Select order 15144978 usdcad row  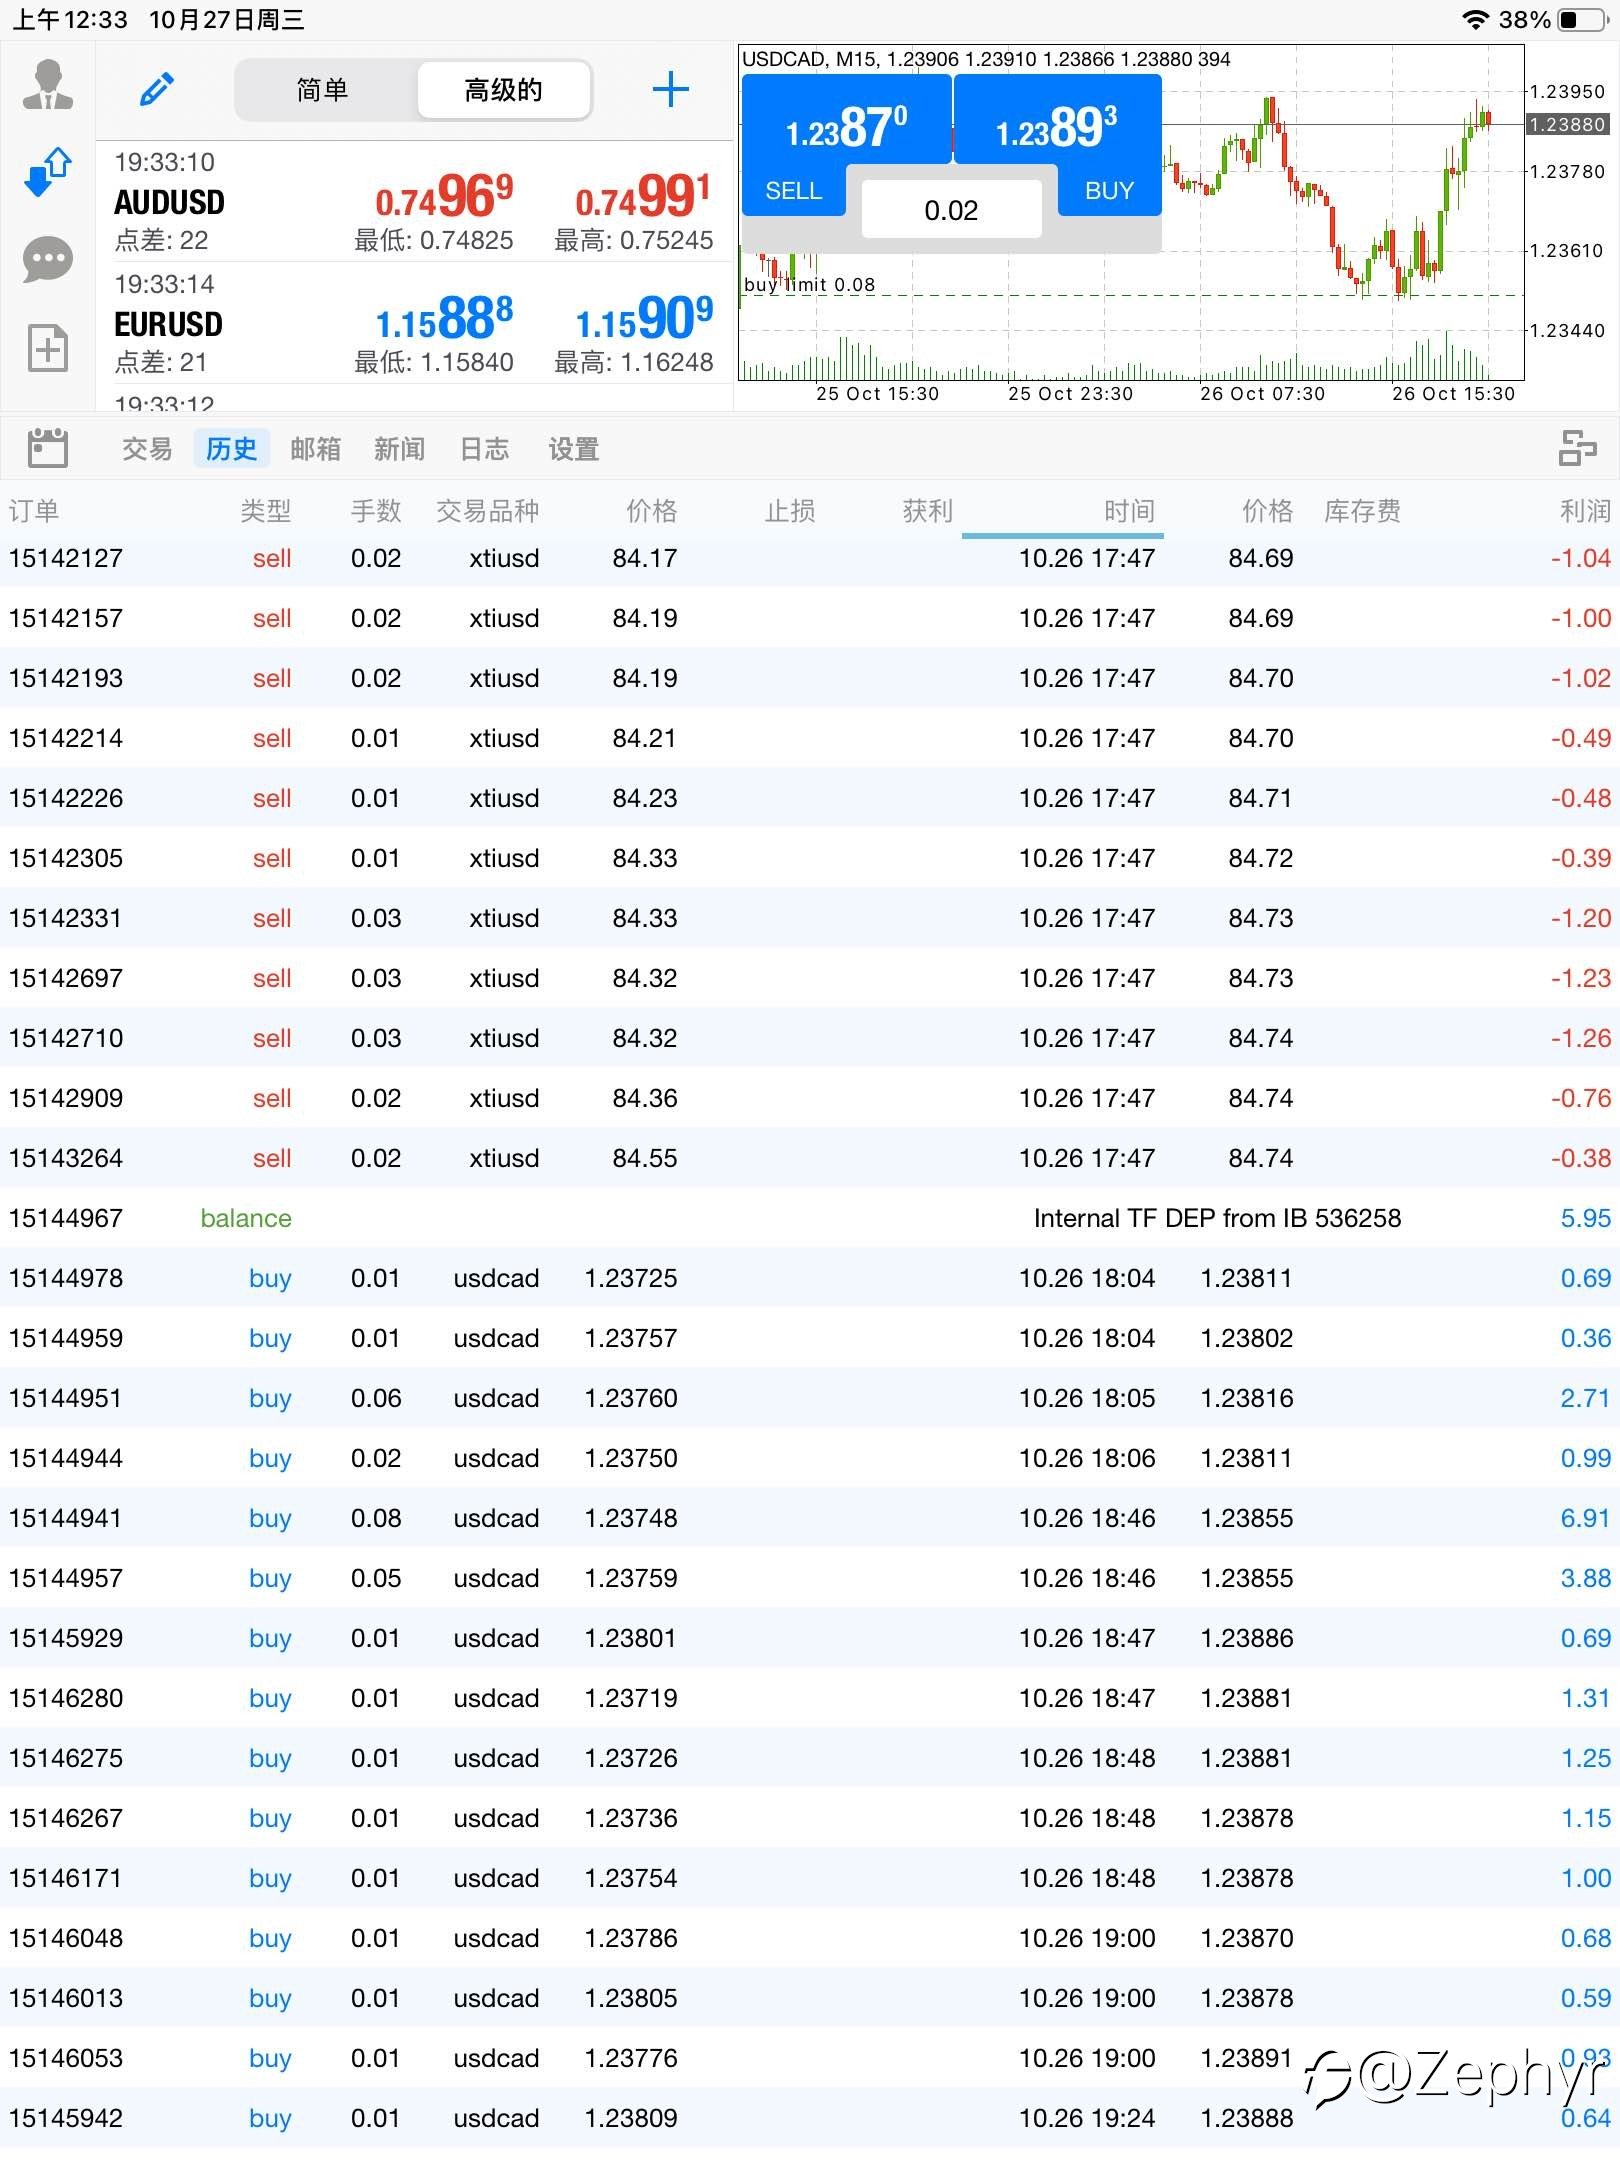[x=810, y=1278]
